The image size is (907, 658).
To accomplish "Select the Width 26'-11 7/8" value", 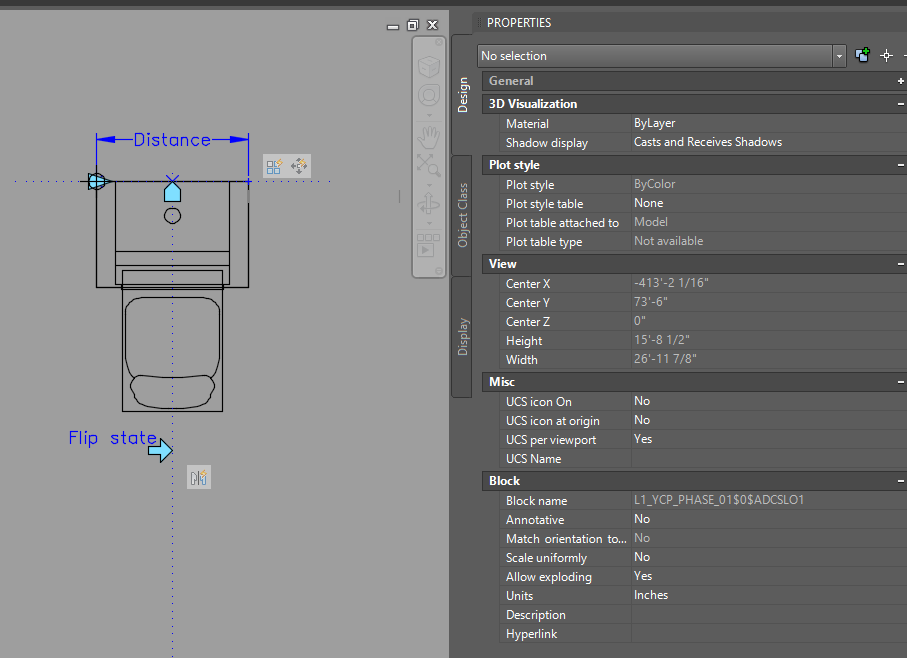I will pos(665,359).
